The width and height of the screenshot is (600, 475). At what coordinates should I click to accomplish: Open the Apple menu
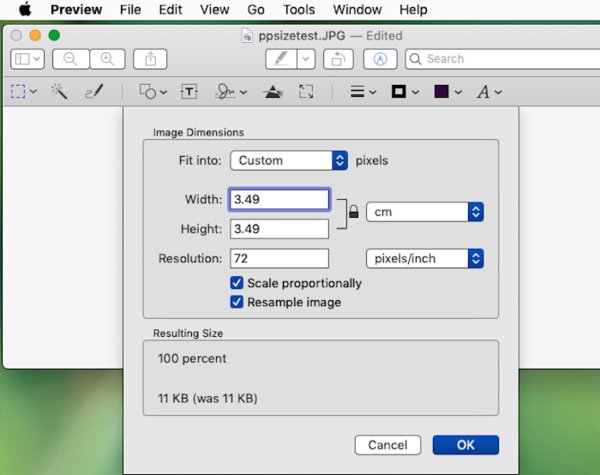(x=22, y=10)
